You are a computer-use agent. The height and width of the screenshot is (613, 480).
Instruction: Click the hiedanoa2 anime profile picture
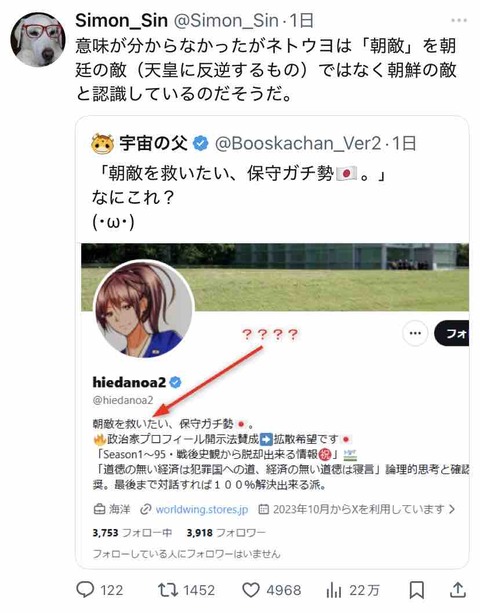click(144, 309)
